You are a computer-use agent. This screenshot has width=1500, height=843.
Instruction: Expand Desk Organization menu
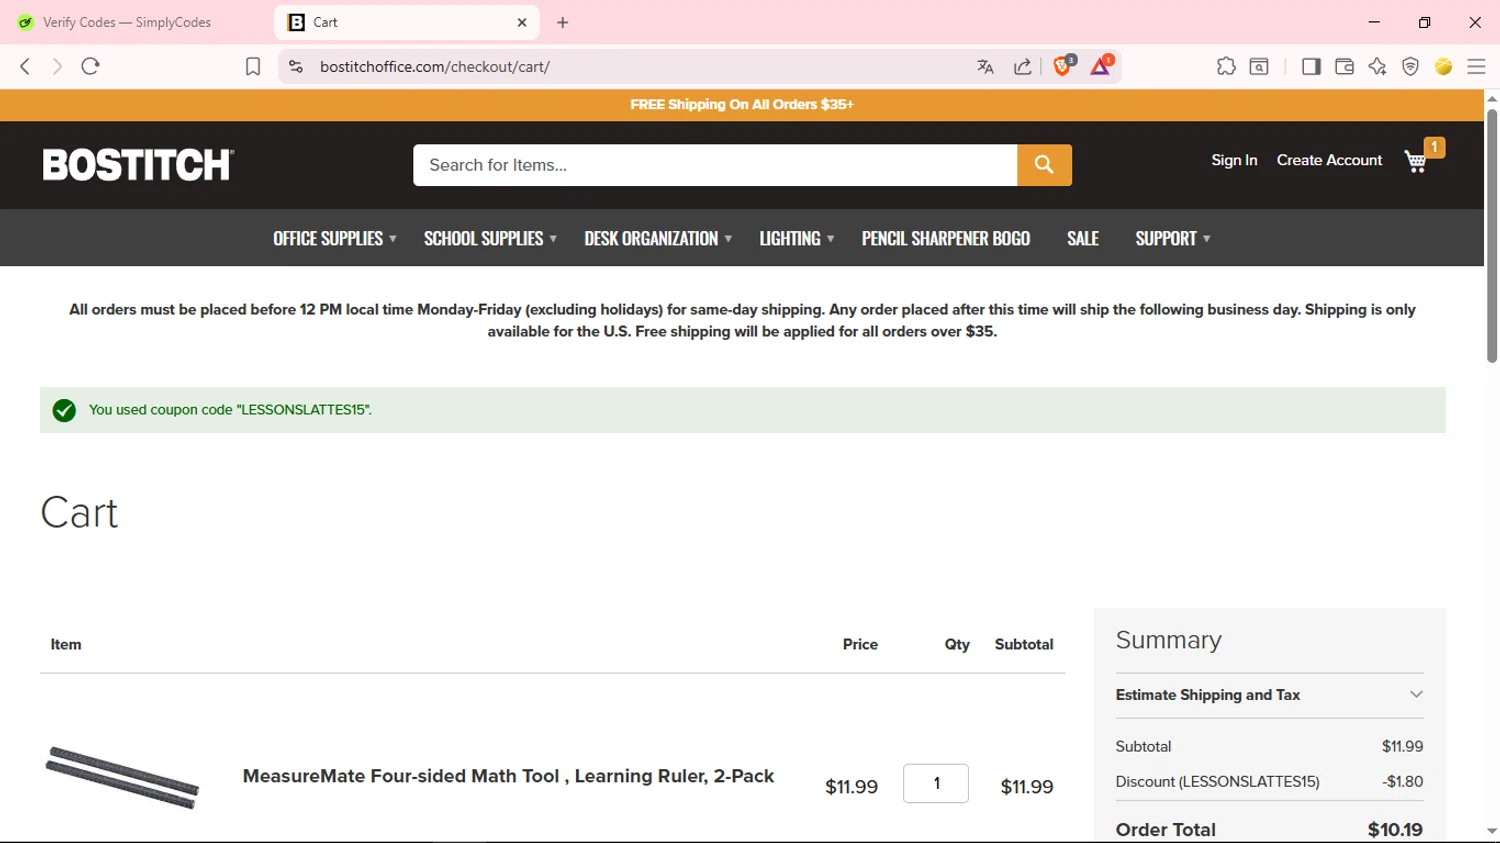click(x=658, y=238)
